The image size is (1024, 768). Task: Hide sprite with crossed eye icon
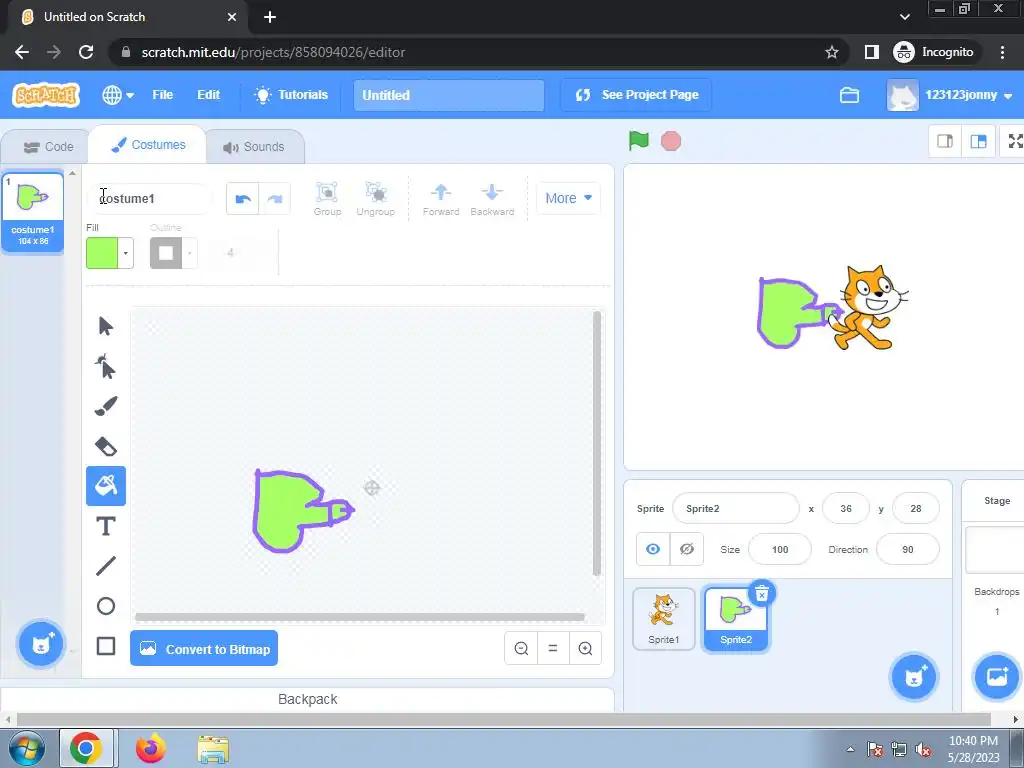click(x=686, y=549)
